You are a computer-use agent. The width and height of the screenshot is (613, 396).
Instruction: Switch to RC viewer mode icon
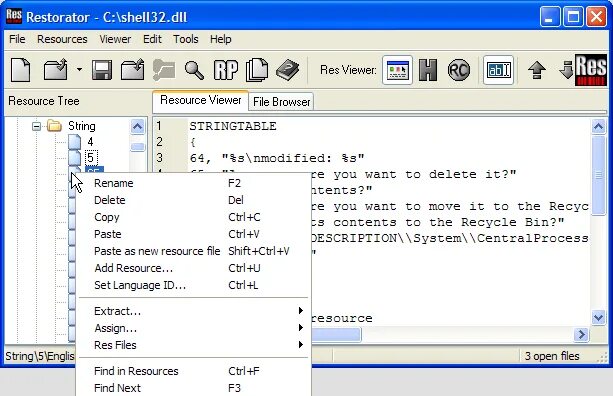click(459, 70)
